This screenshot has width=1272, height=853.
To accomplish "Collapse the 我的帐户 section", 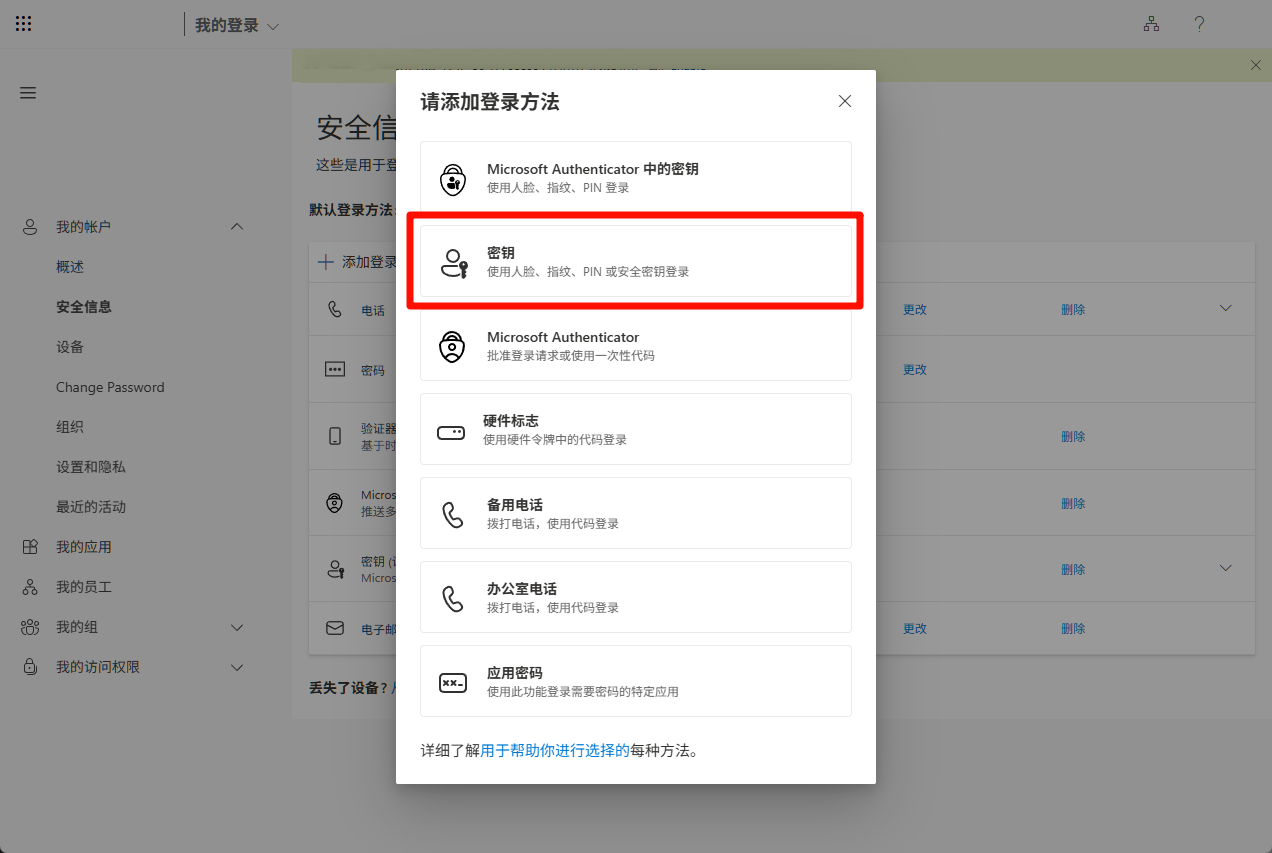I will (x=237, y=227).
